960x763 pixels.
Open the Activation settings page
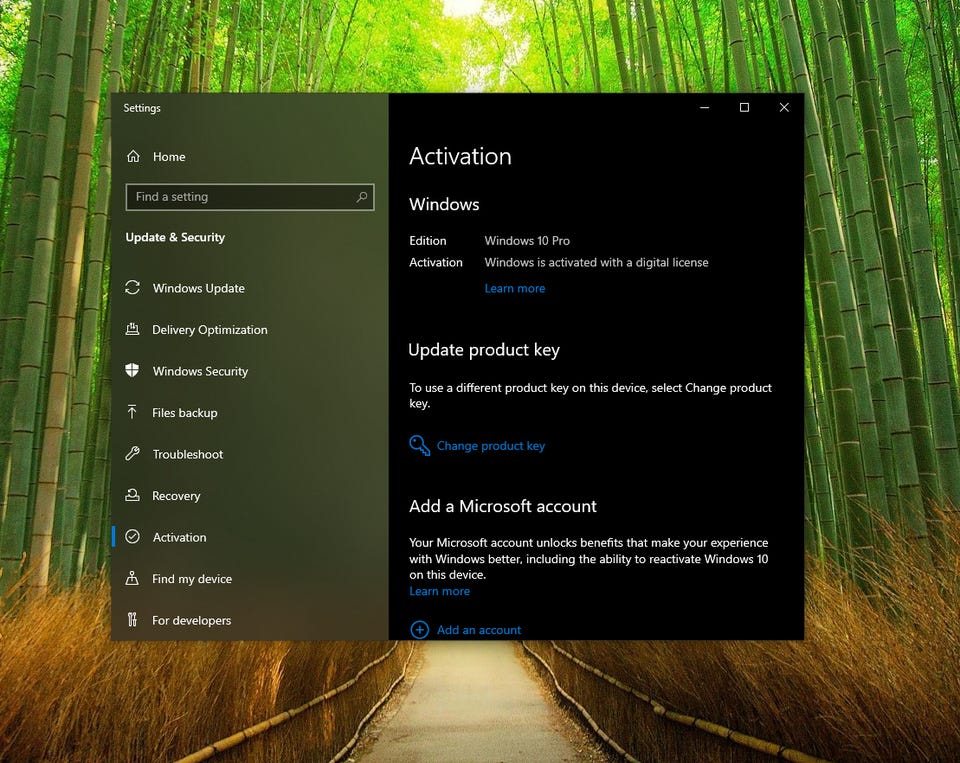point(179,538)
